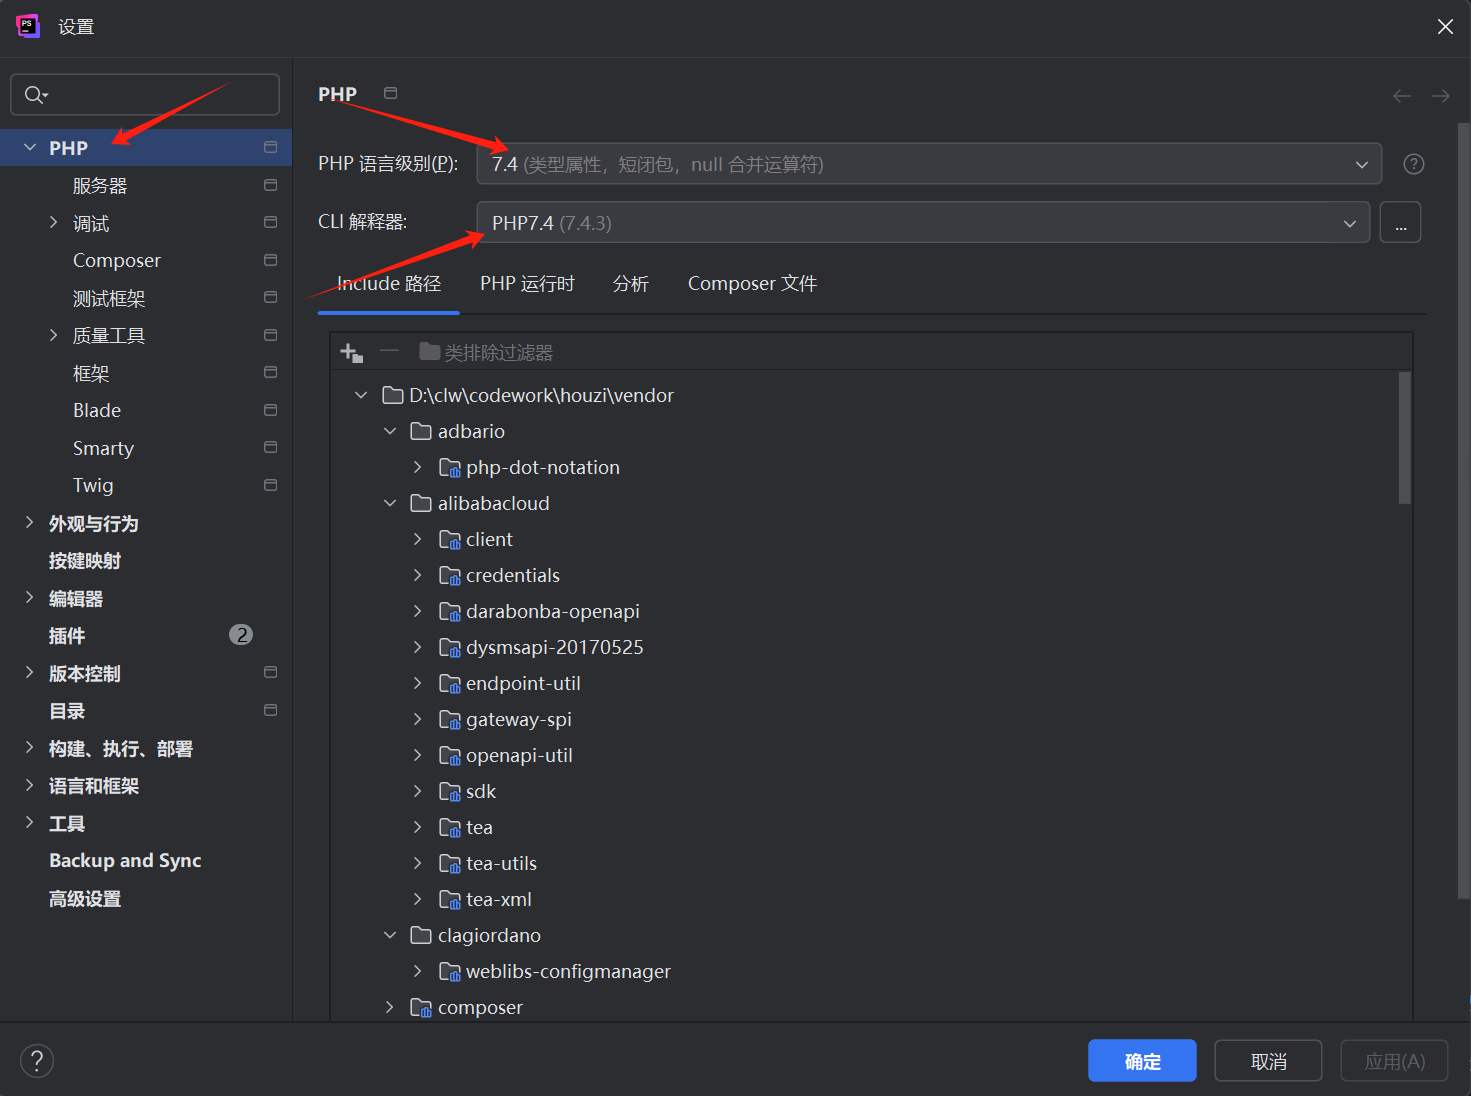Click the project-level icon next to PHP header
Image resolution: width=1471 pixels, height=1096 pixels.
[391, 93]
